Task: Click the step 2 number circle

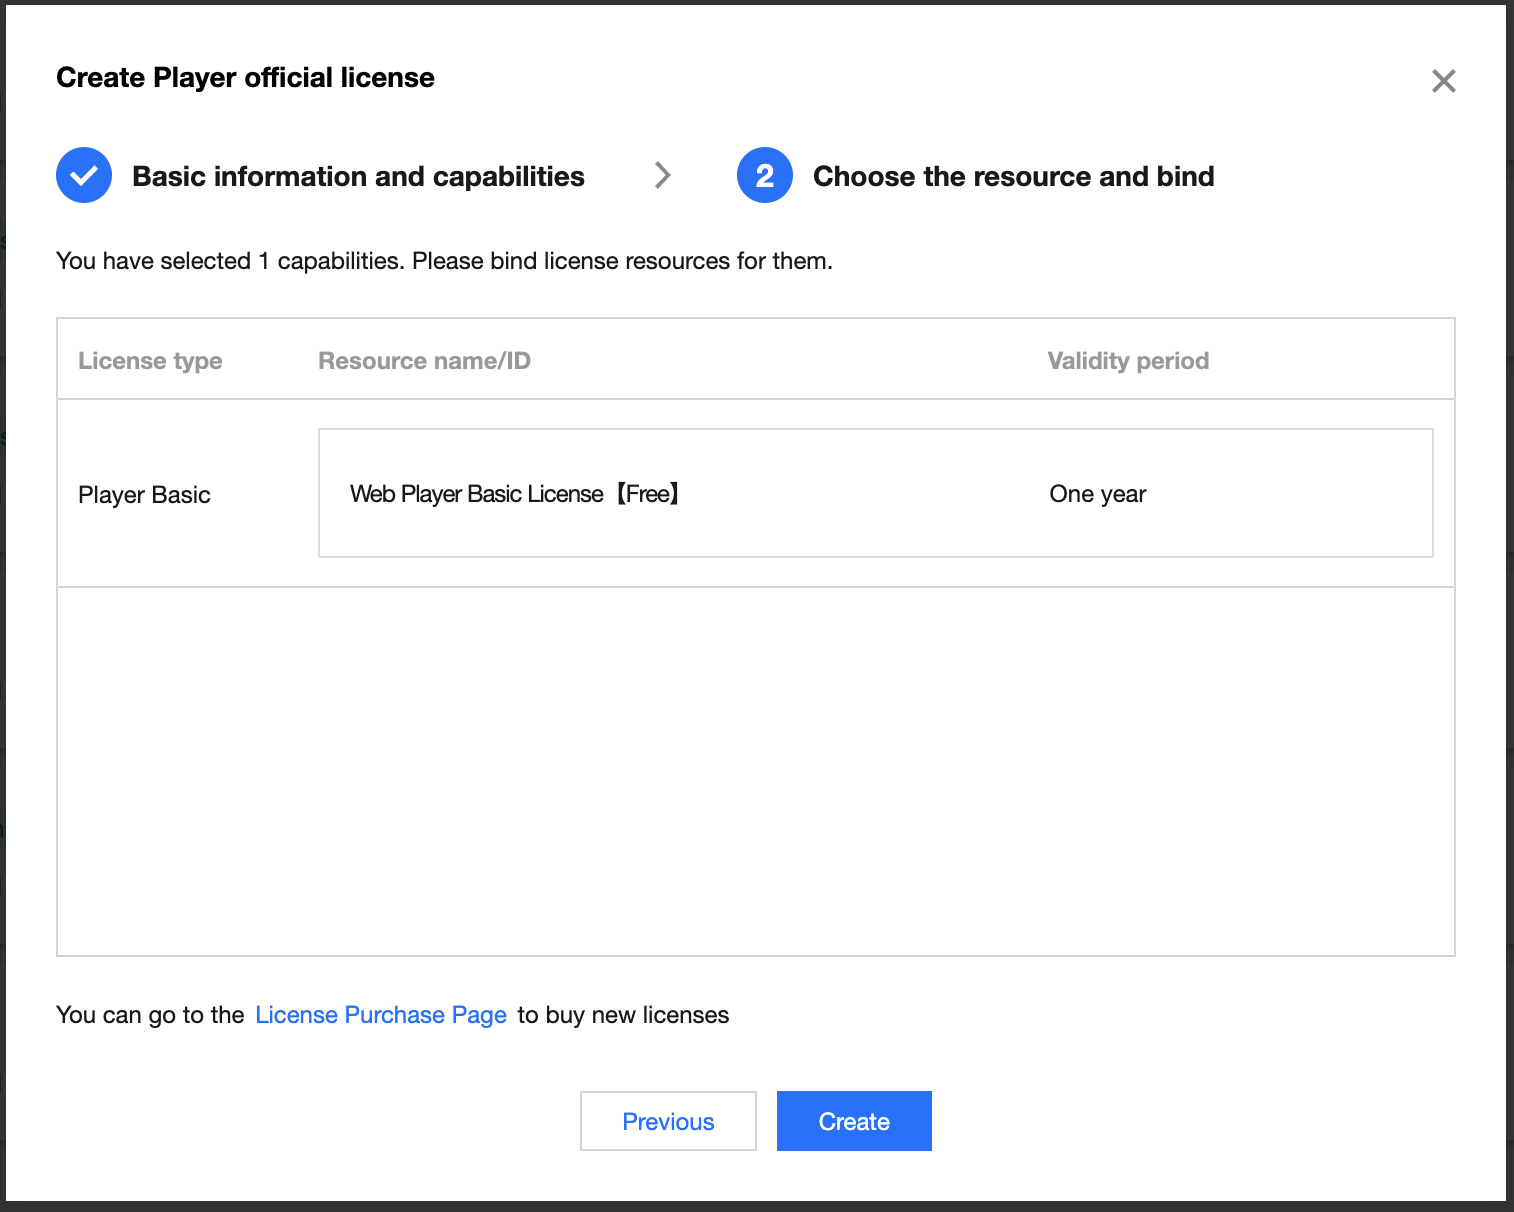Action: click(764, 176)
